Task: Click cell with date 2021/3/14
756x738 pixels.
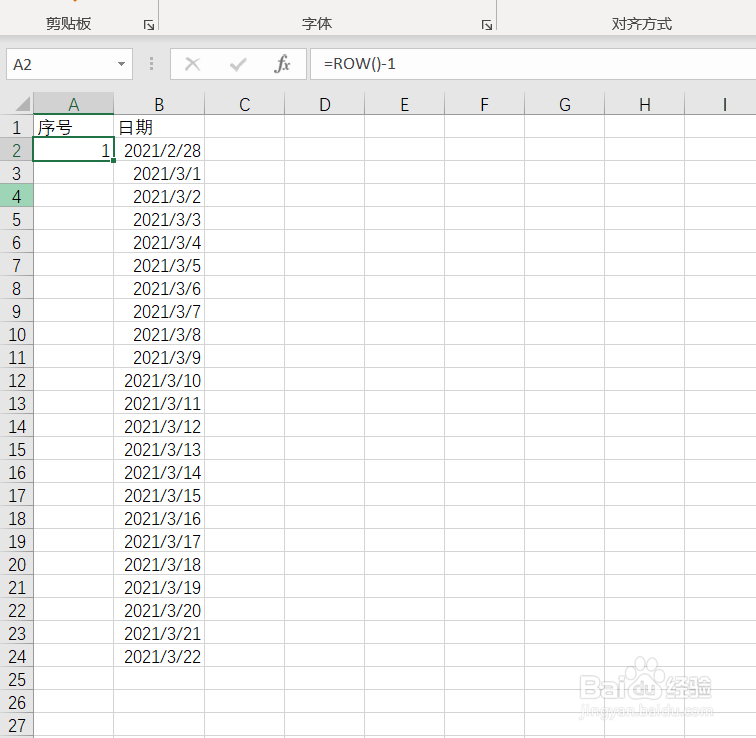Action: [159, 472]
